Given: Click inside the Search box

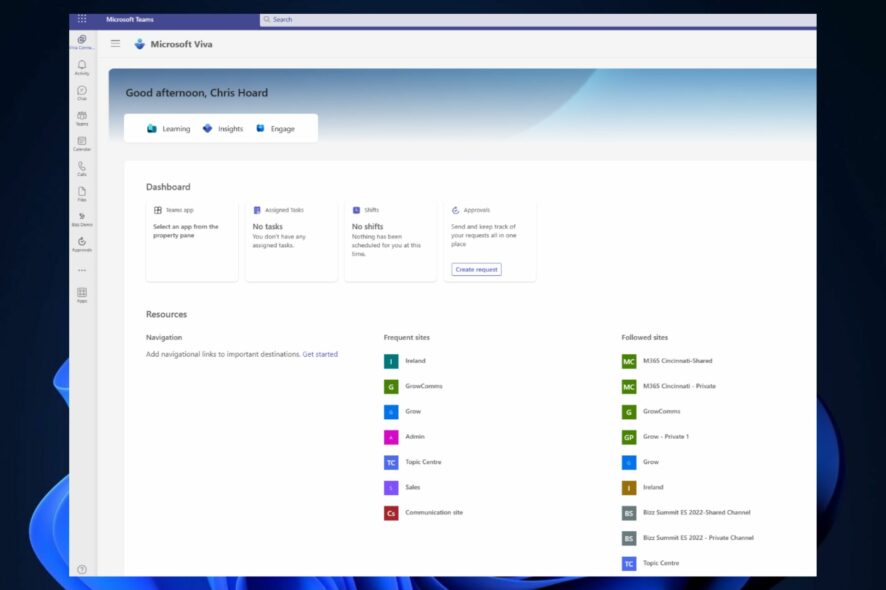Looking at the screenshot, I should (538, 20).
